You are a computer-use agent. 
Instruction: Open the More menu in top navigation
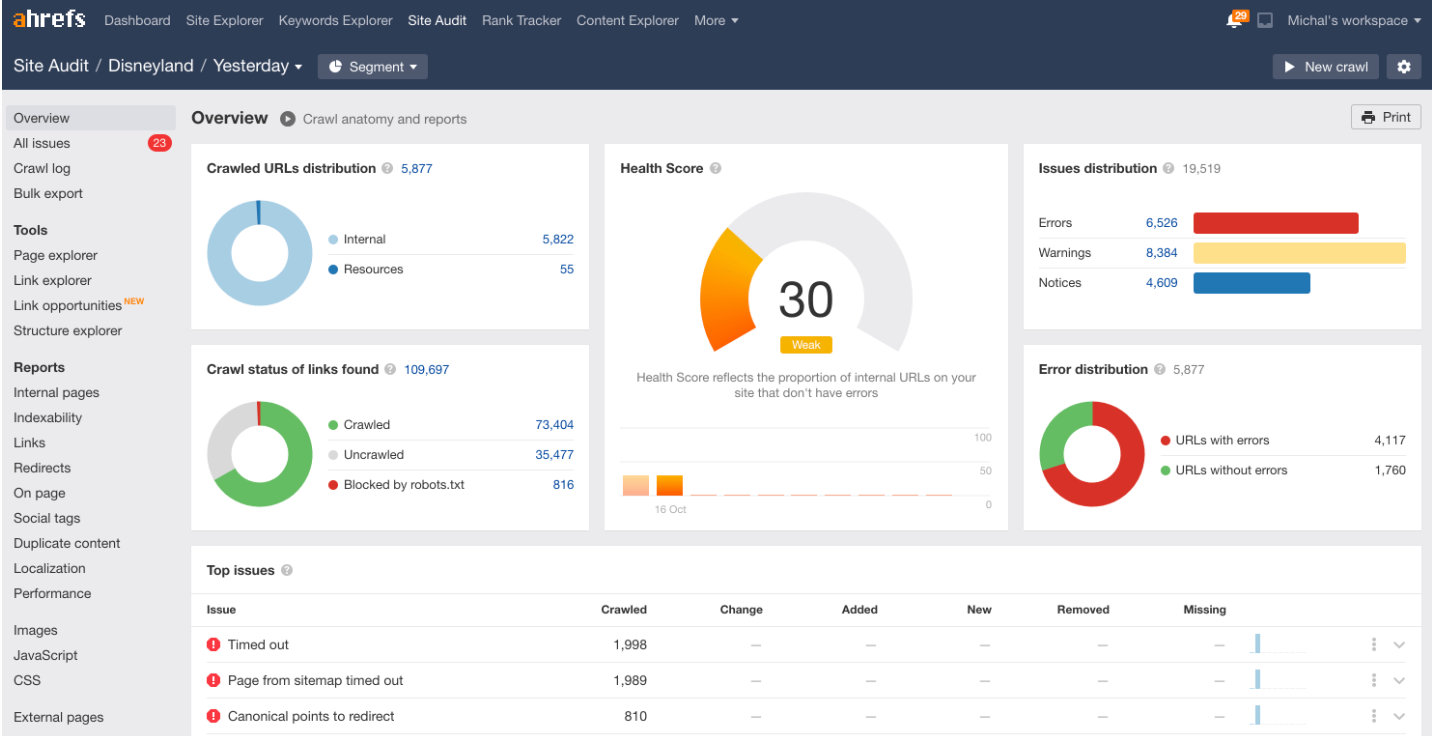716,20
